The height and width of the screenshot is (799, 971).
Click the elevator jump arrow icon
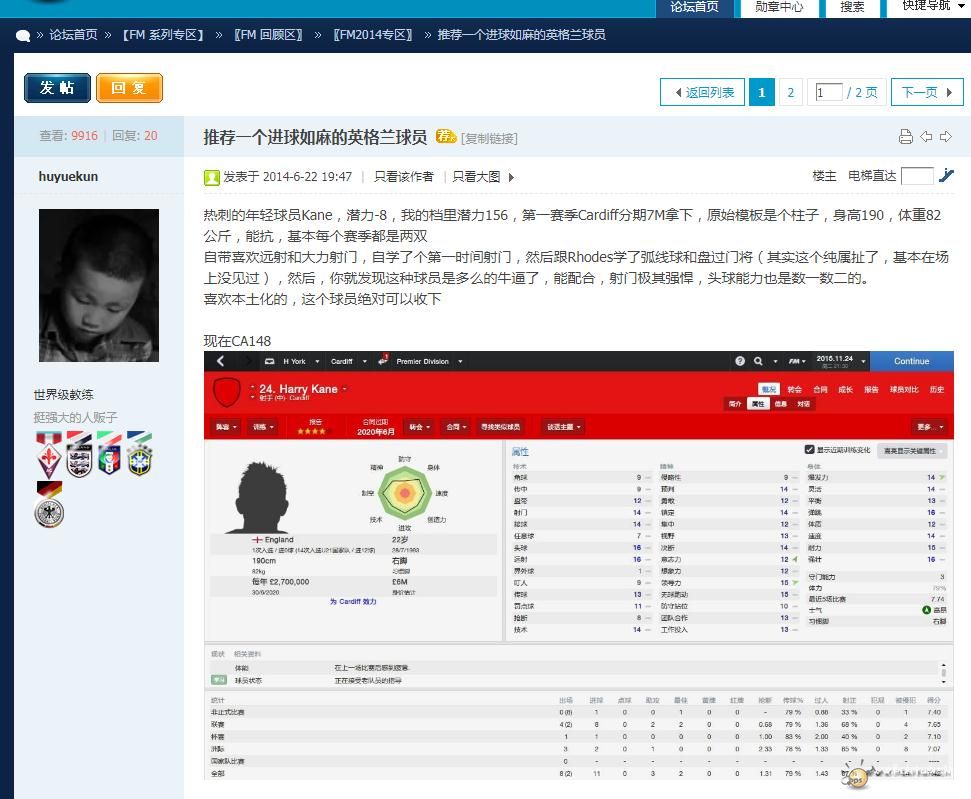coord(946,176)
